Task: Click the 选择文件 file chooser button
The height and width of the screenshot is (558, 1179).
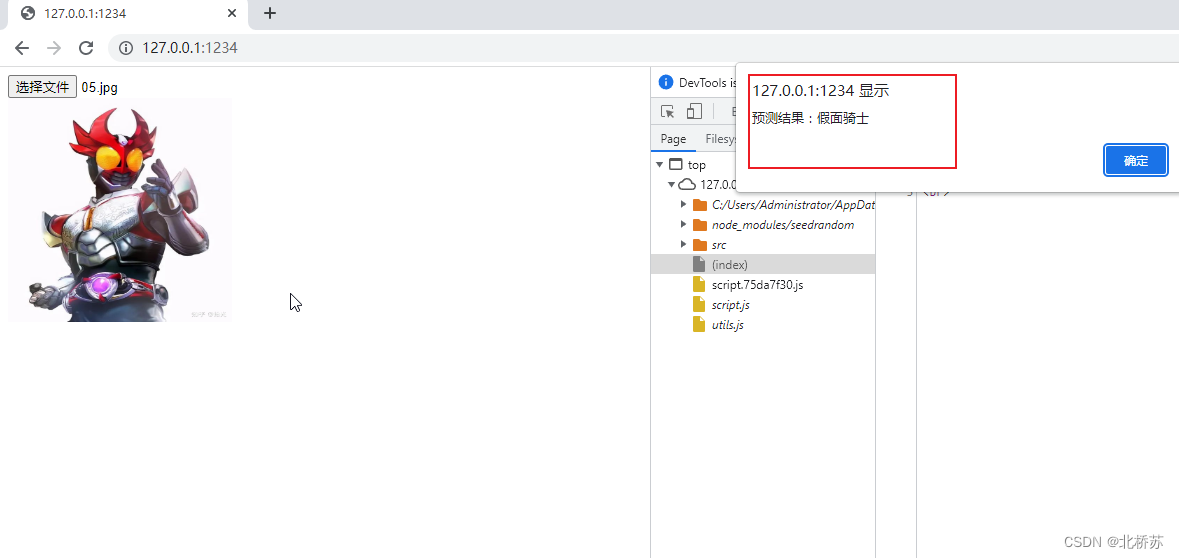Action: [42, 87]
